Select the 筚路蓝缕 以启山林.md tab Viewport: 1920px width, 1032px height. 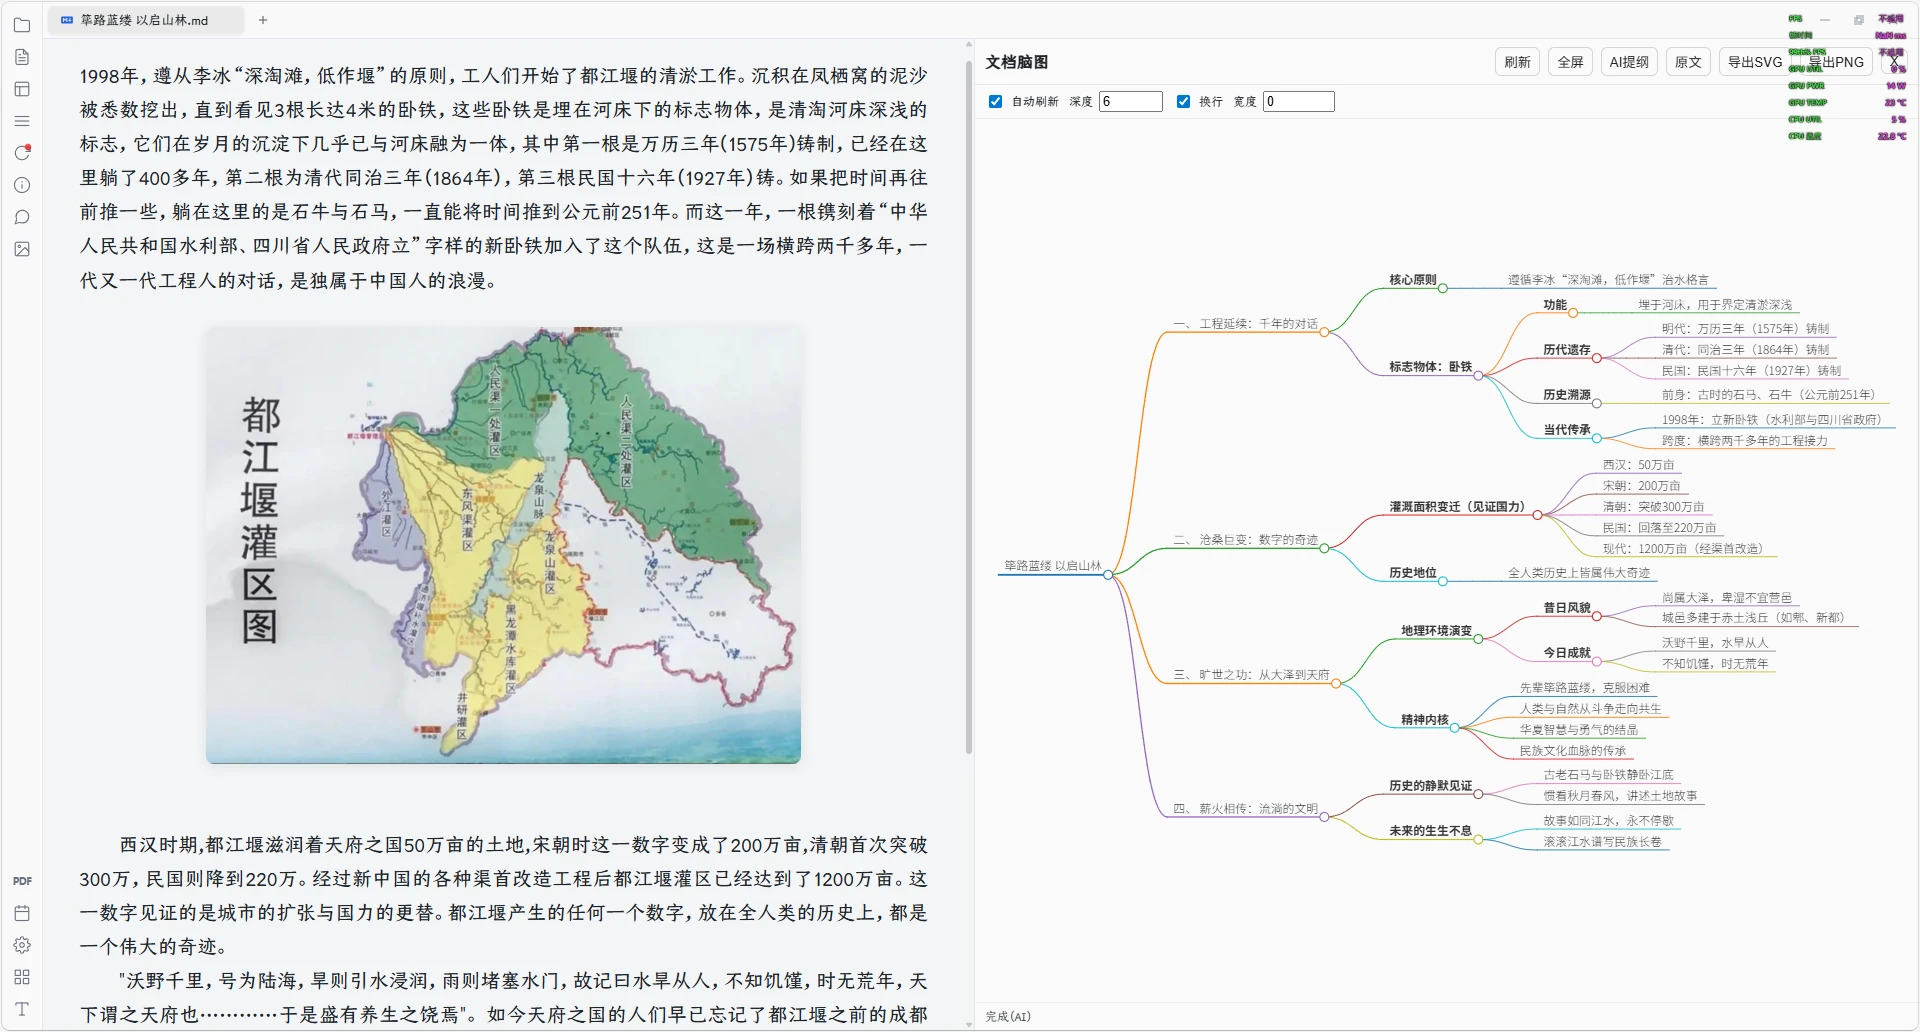tap(146, 20)
